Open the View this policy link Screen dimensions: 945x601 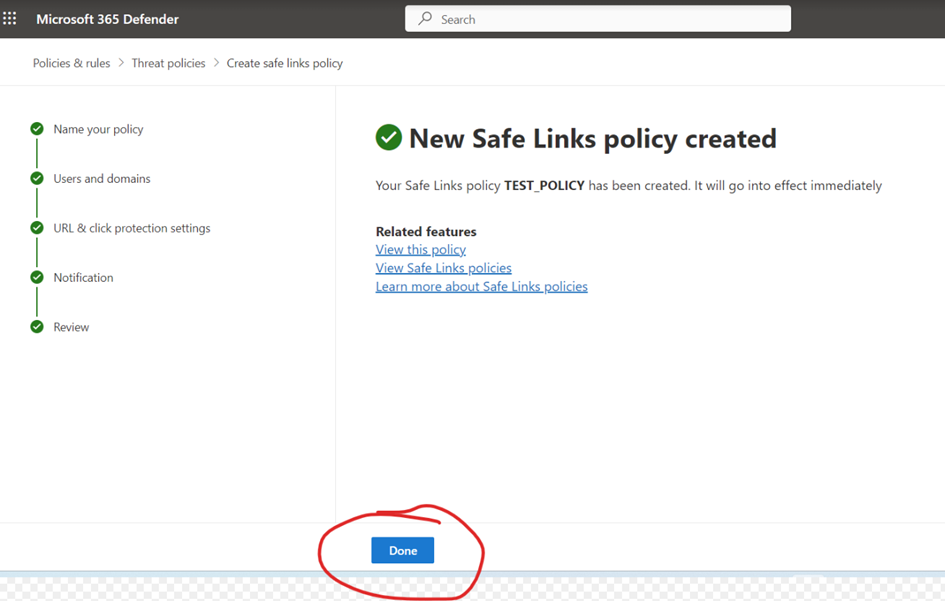coord(421,250)
